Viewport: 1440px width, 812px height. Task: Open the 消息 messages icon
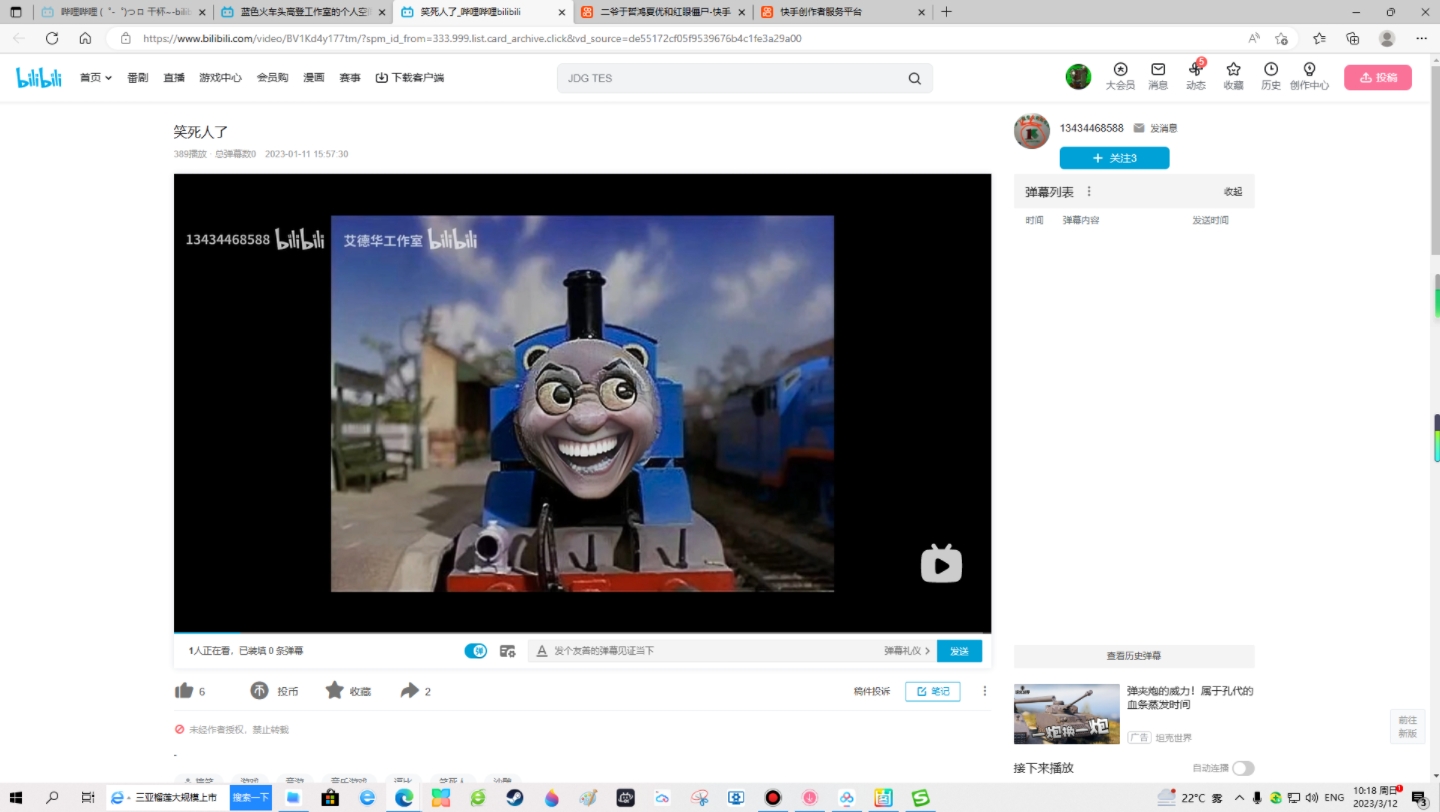pos(1158,76)
